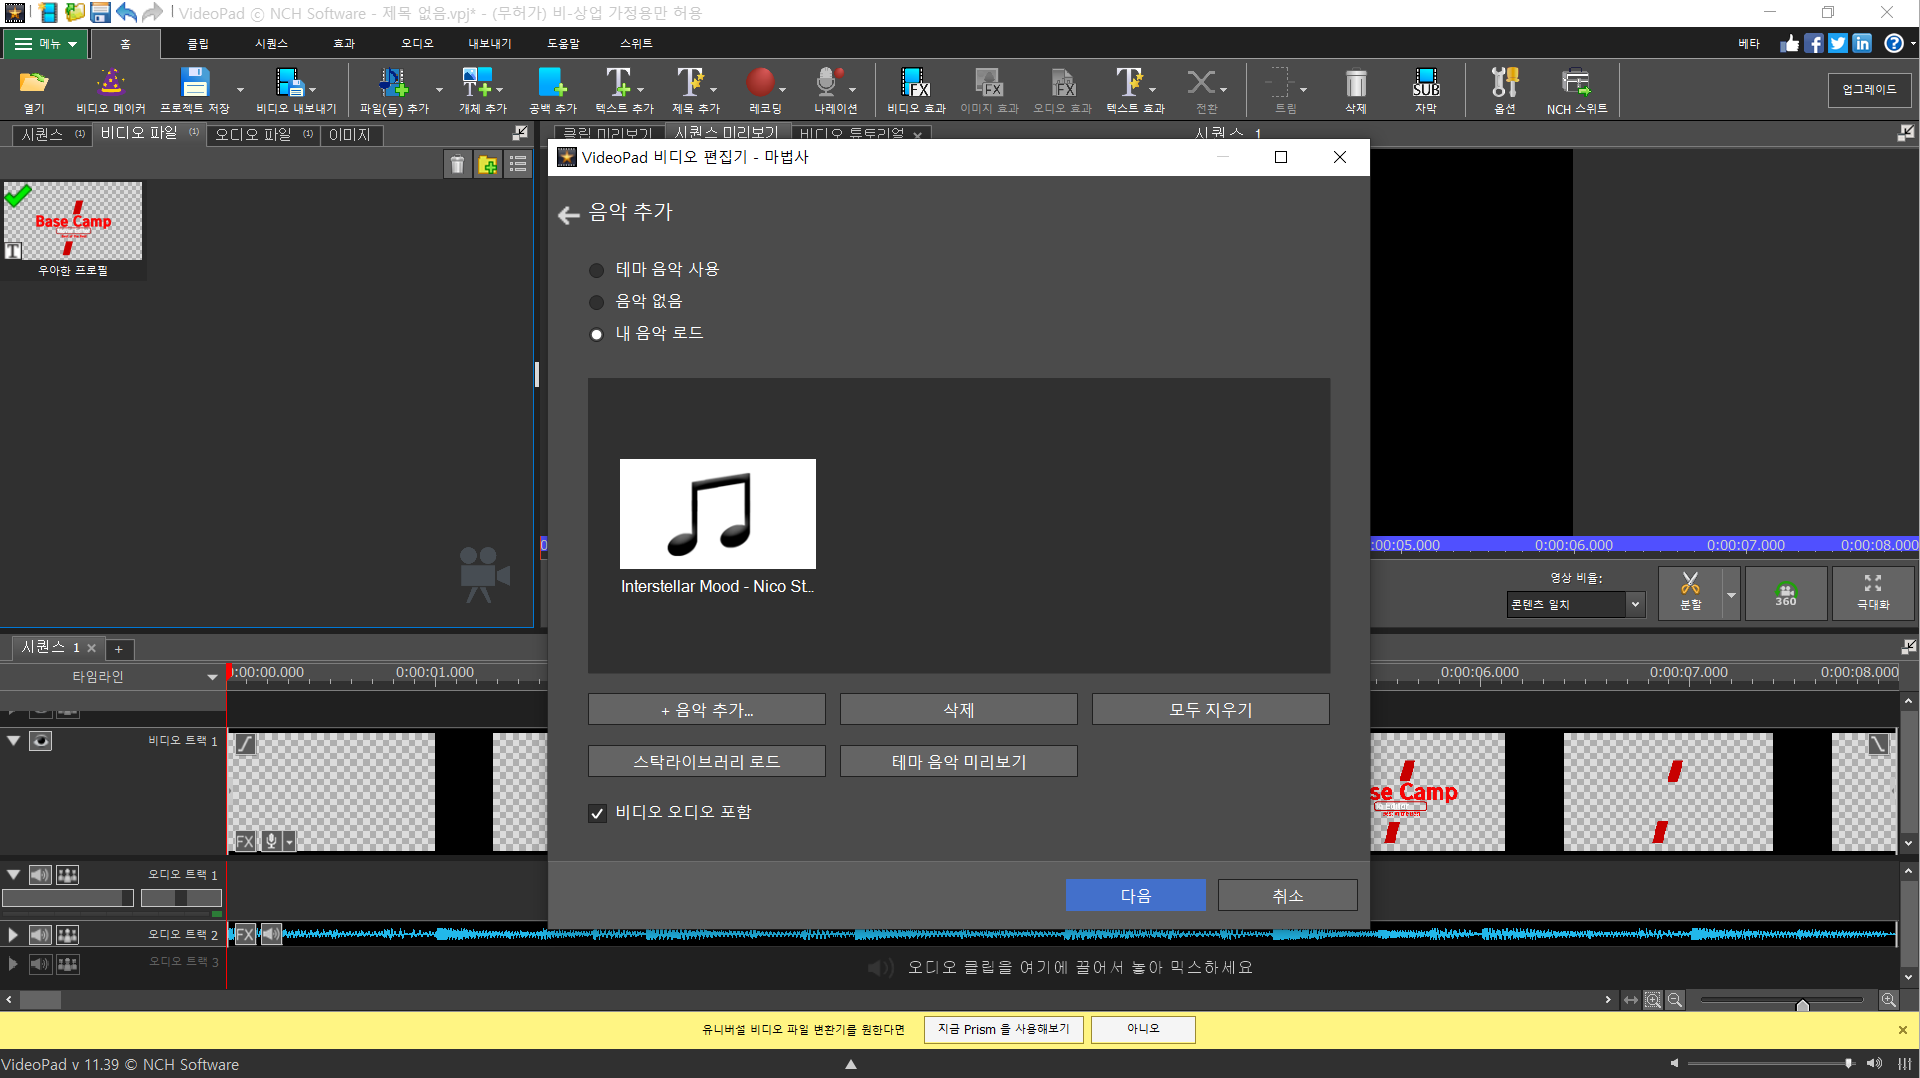This screenshot has width=1920, height=1078.
Task: Collapse 비디오 트랙 1 triangle
Action: coord(14,741)
